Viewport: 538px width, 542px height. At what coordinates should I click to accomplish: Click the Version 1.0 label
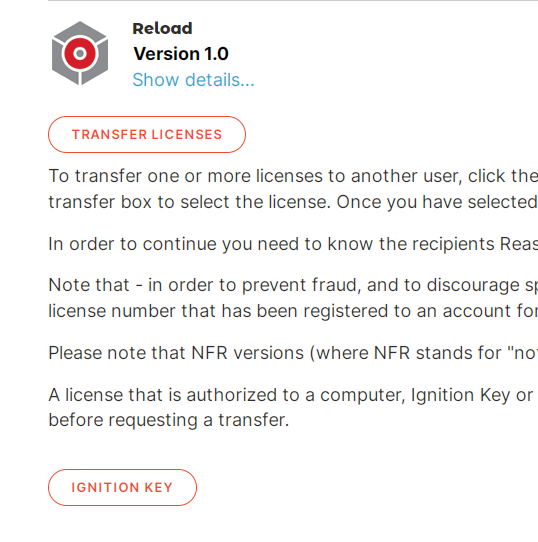(181, 54)
